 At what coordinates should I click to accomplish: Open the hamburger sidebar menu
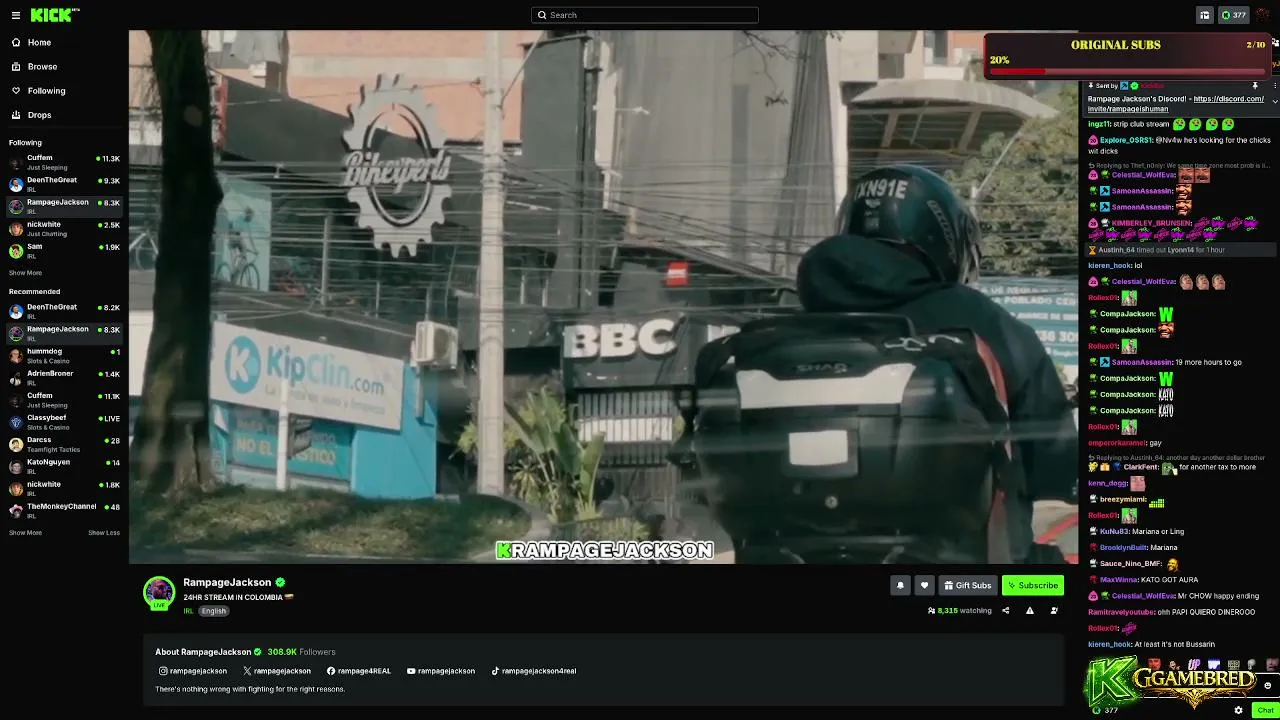pyautogui.click(x=15, y=15)
